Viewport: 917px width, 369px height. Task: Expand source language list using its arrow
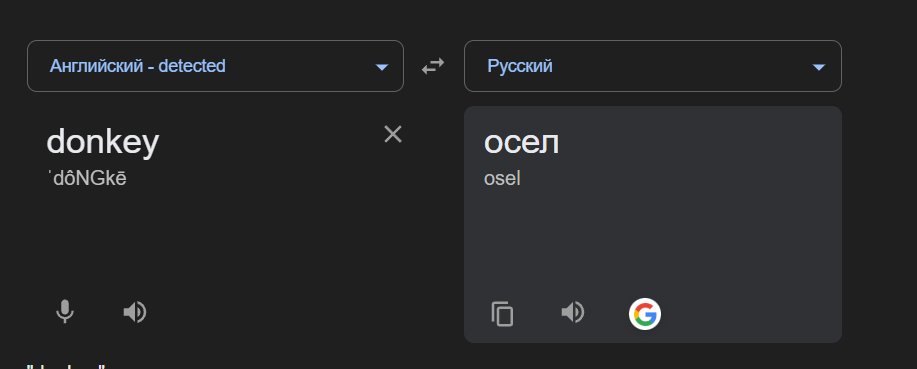382,67
